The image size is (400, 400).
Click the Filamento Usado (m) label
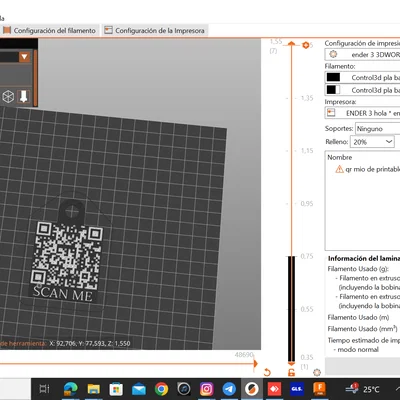(358, 317)
